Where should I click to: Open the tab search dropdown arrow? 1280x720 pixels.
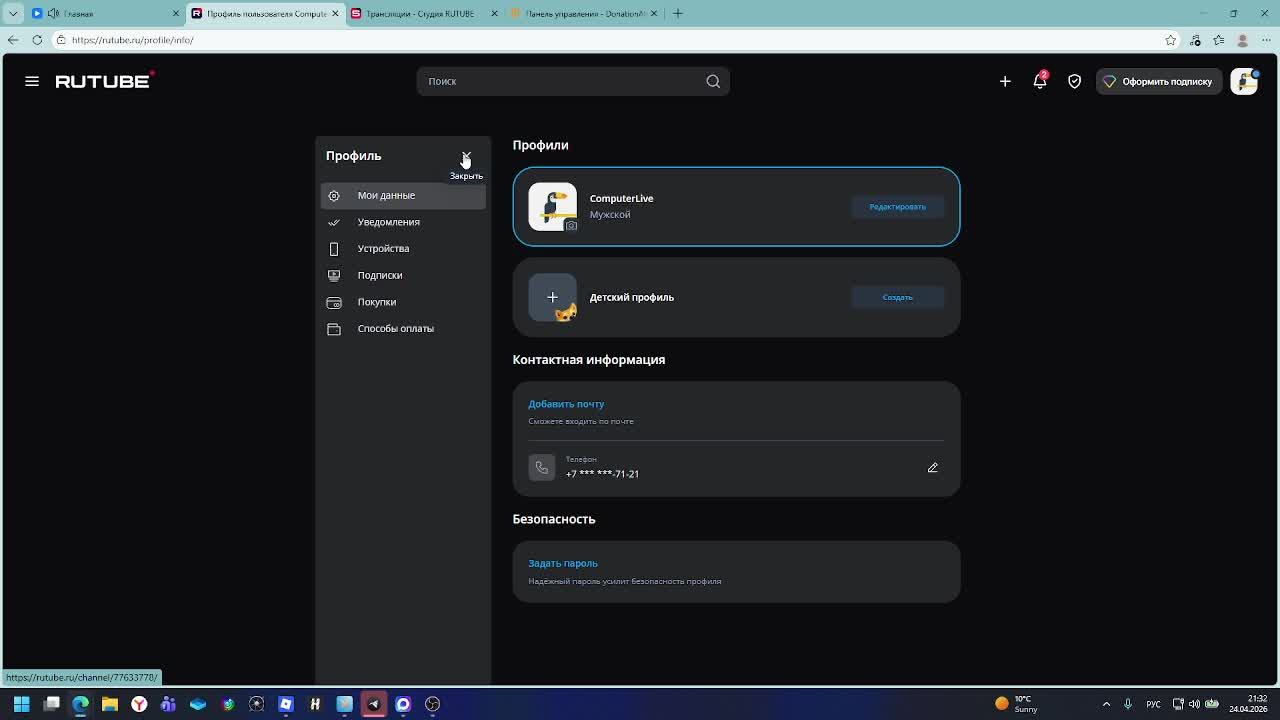(12, 14)
